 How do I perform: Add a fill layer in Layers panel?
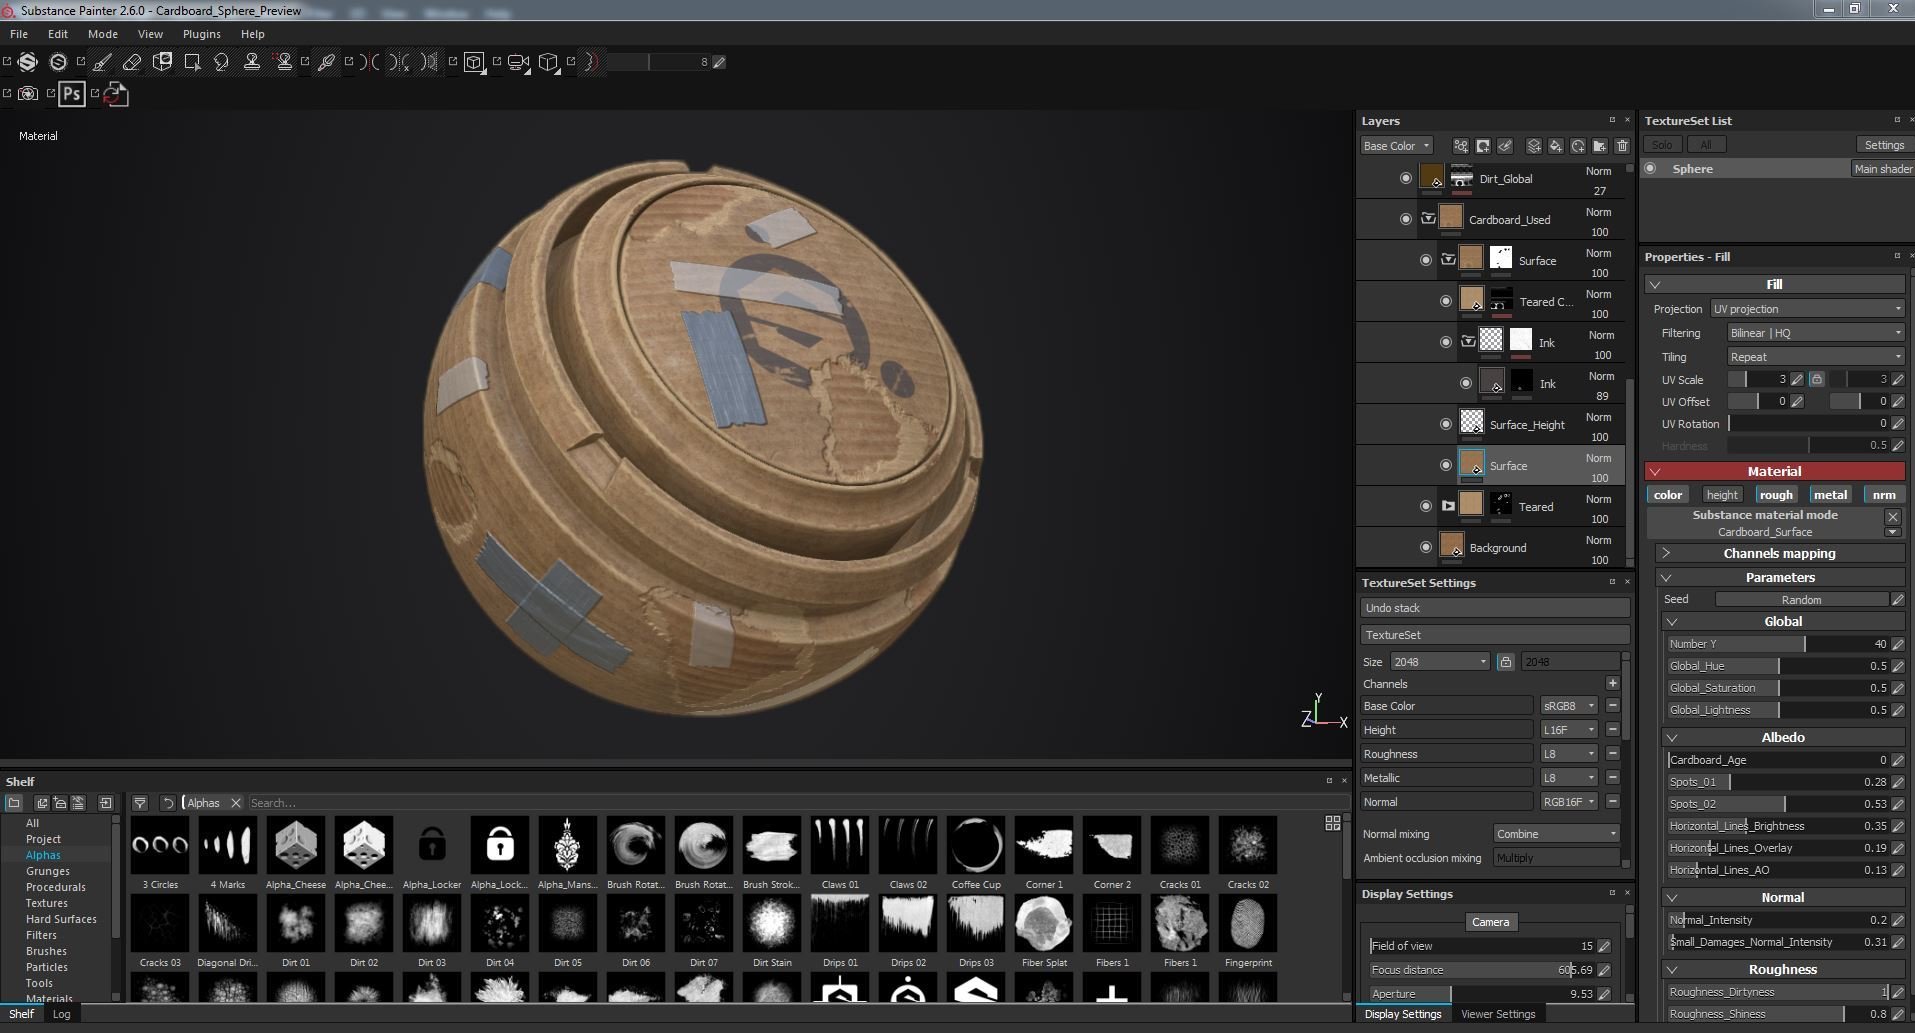pyautogui.click(x=1556, y=146)
